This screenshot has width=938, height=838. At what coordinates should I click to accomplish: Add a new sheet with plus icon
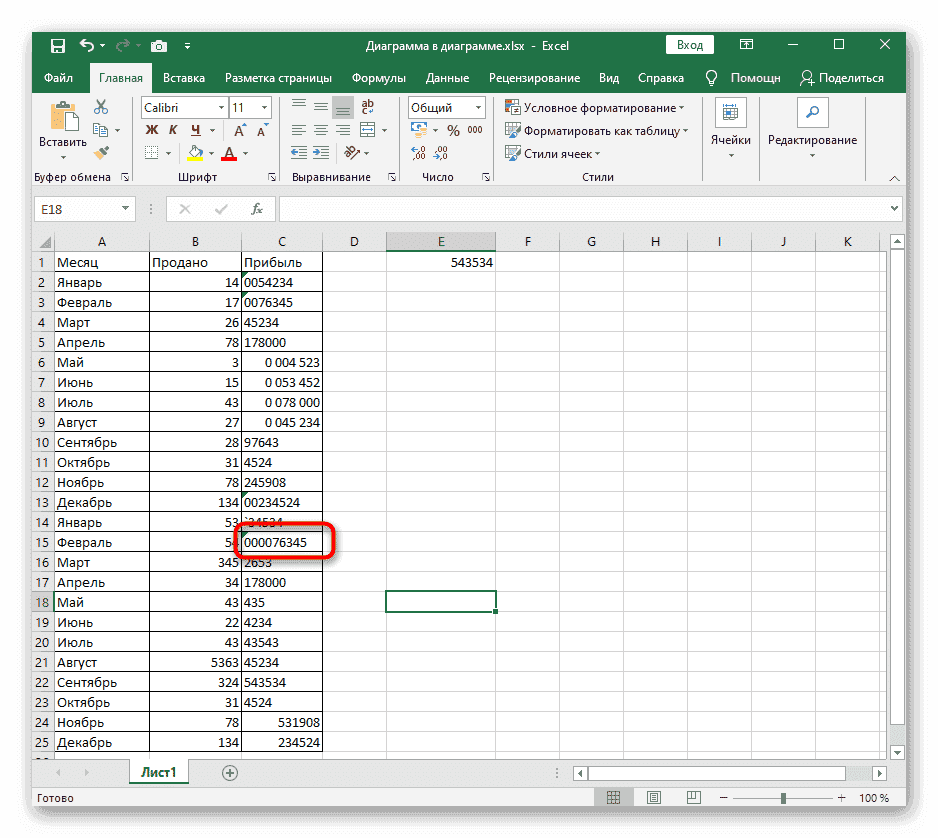click(230, 772)
